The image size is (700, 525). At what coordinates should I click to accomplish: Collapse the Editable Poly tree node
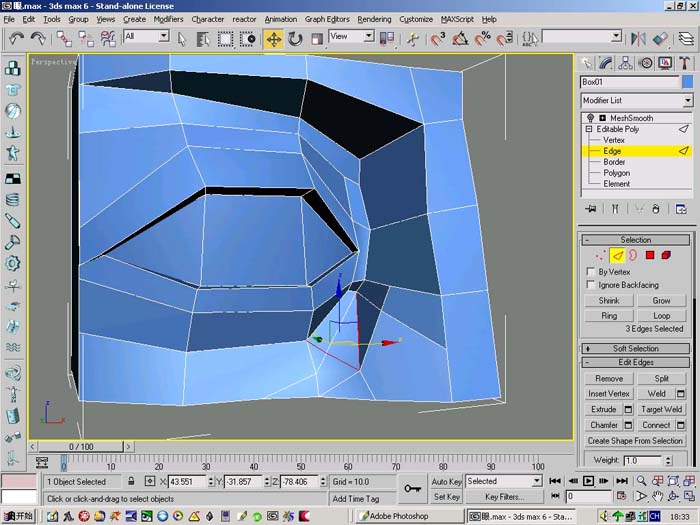[x=589, y=129]
